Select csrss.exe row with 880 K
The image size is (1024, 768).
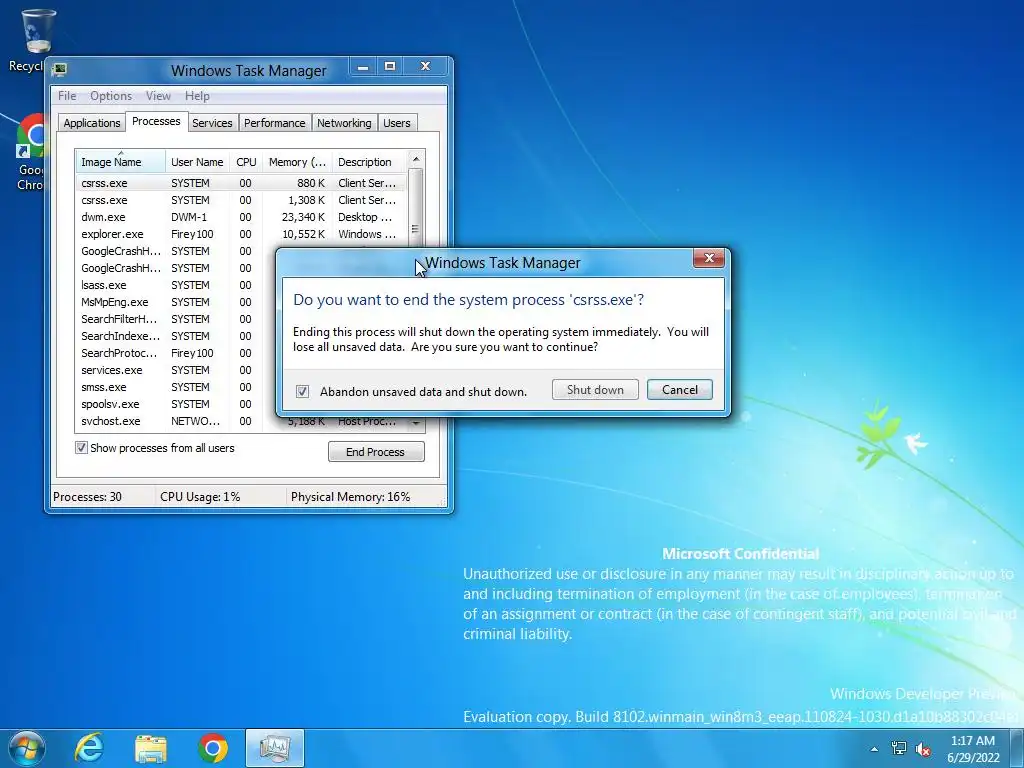tap(240, 183)
